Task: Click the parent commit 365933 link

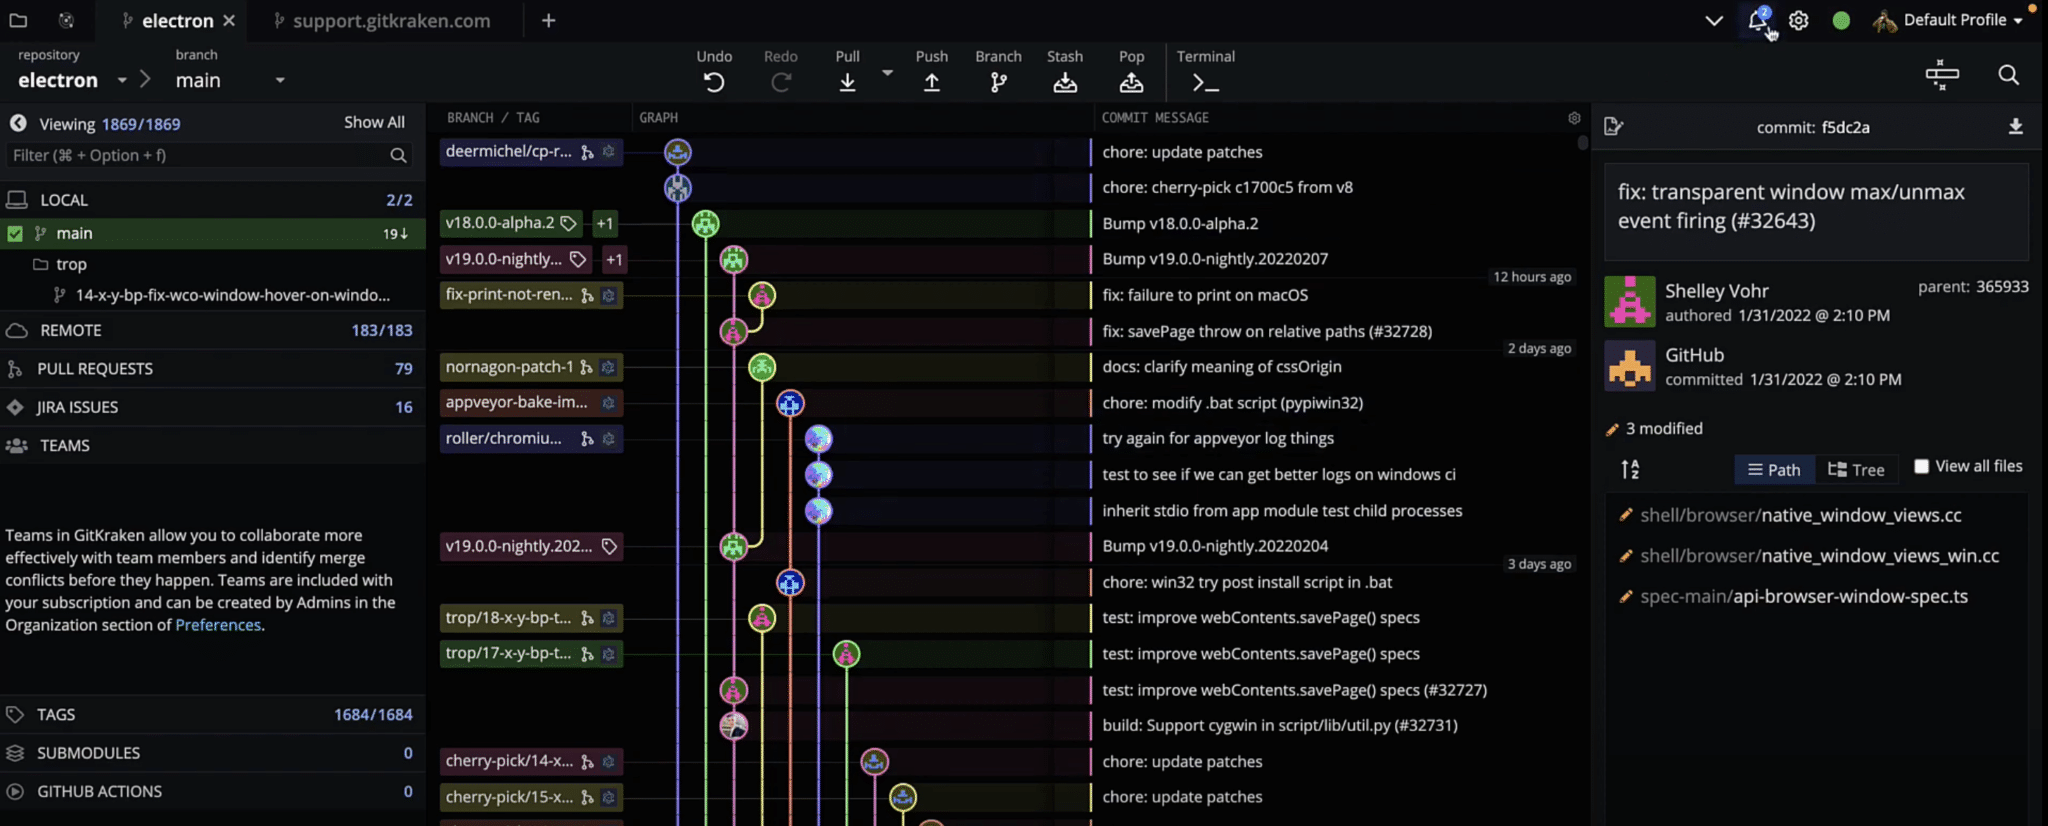Action: pyautogui.click(x=2002, y=287)
